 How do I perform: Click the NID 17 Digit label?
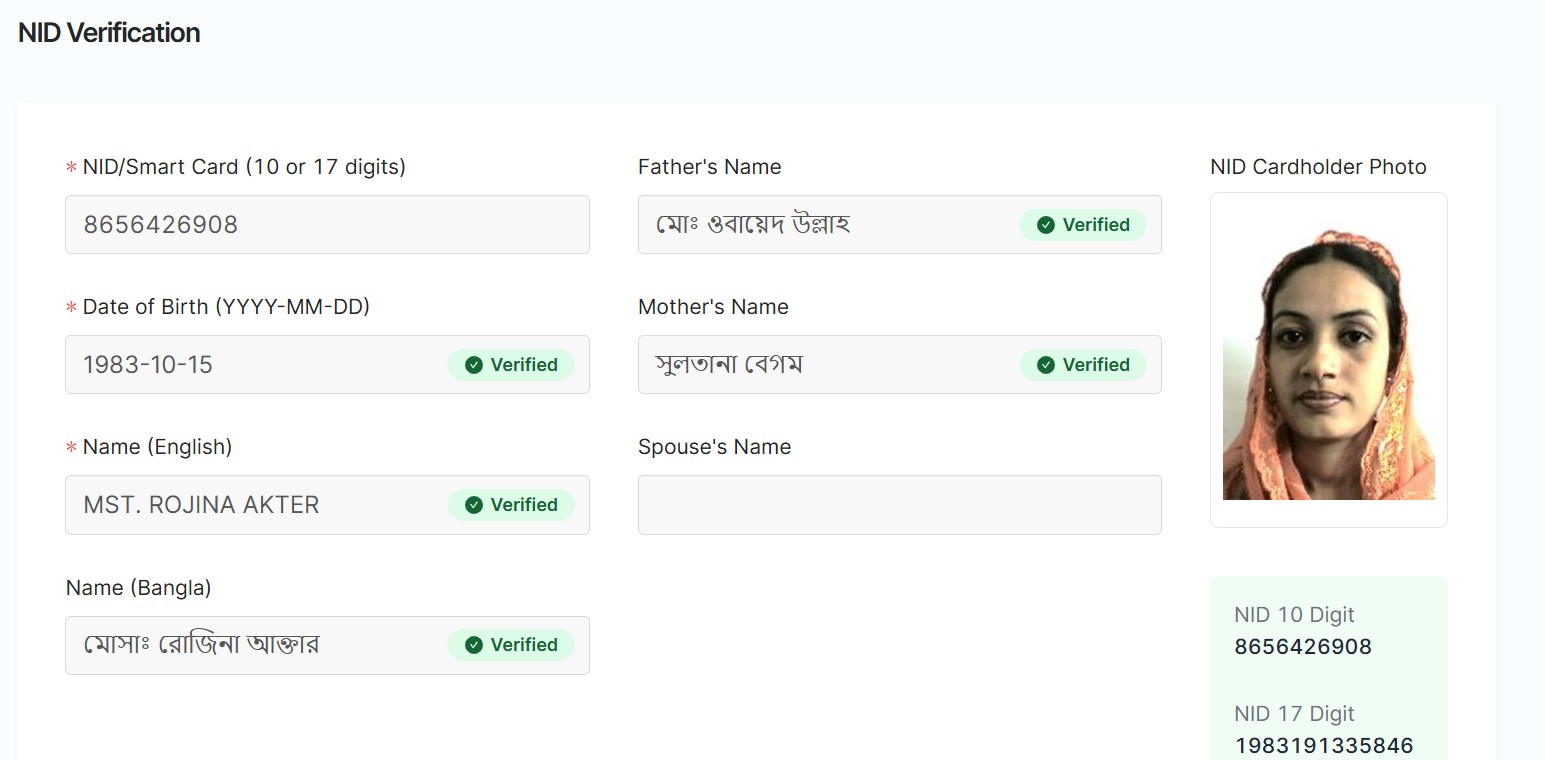coord(1294,714)
